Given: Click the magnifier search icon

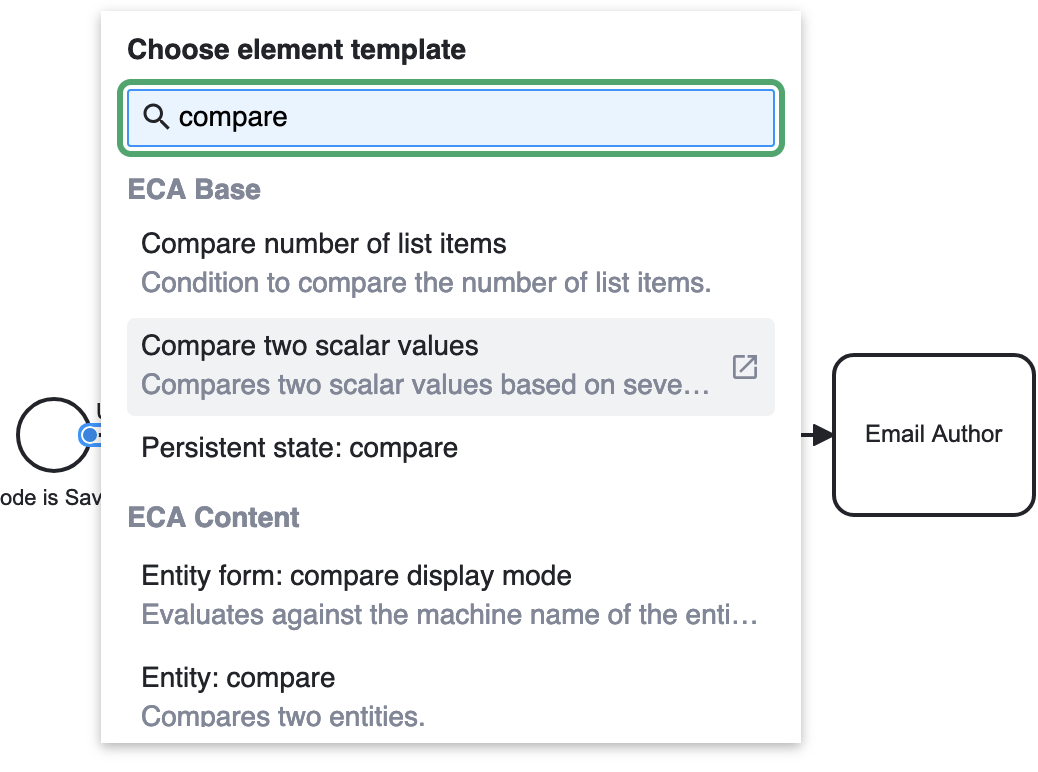Looking at the screenshot, I should pos(156,117).
